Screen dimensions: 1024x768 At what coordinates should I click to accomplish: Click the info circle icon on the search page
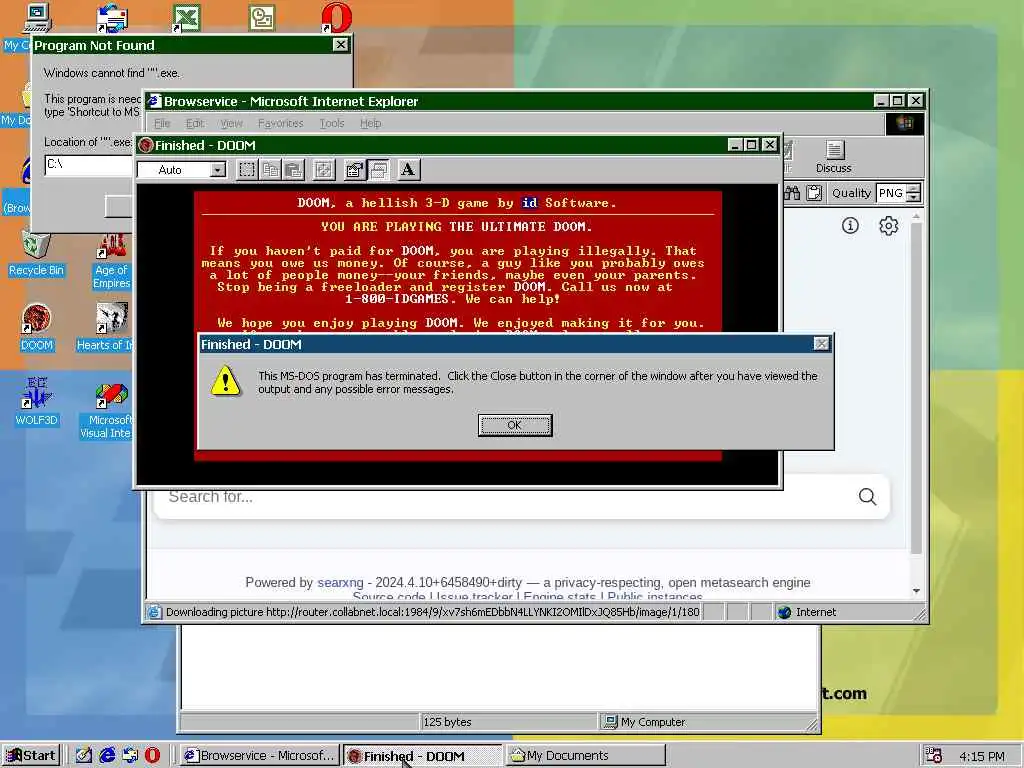point(850,226)
